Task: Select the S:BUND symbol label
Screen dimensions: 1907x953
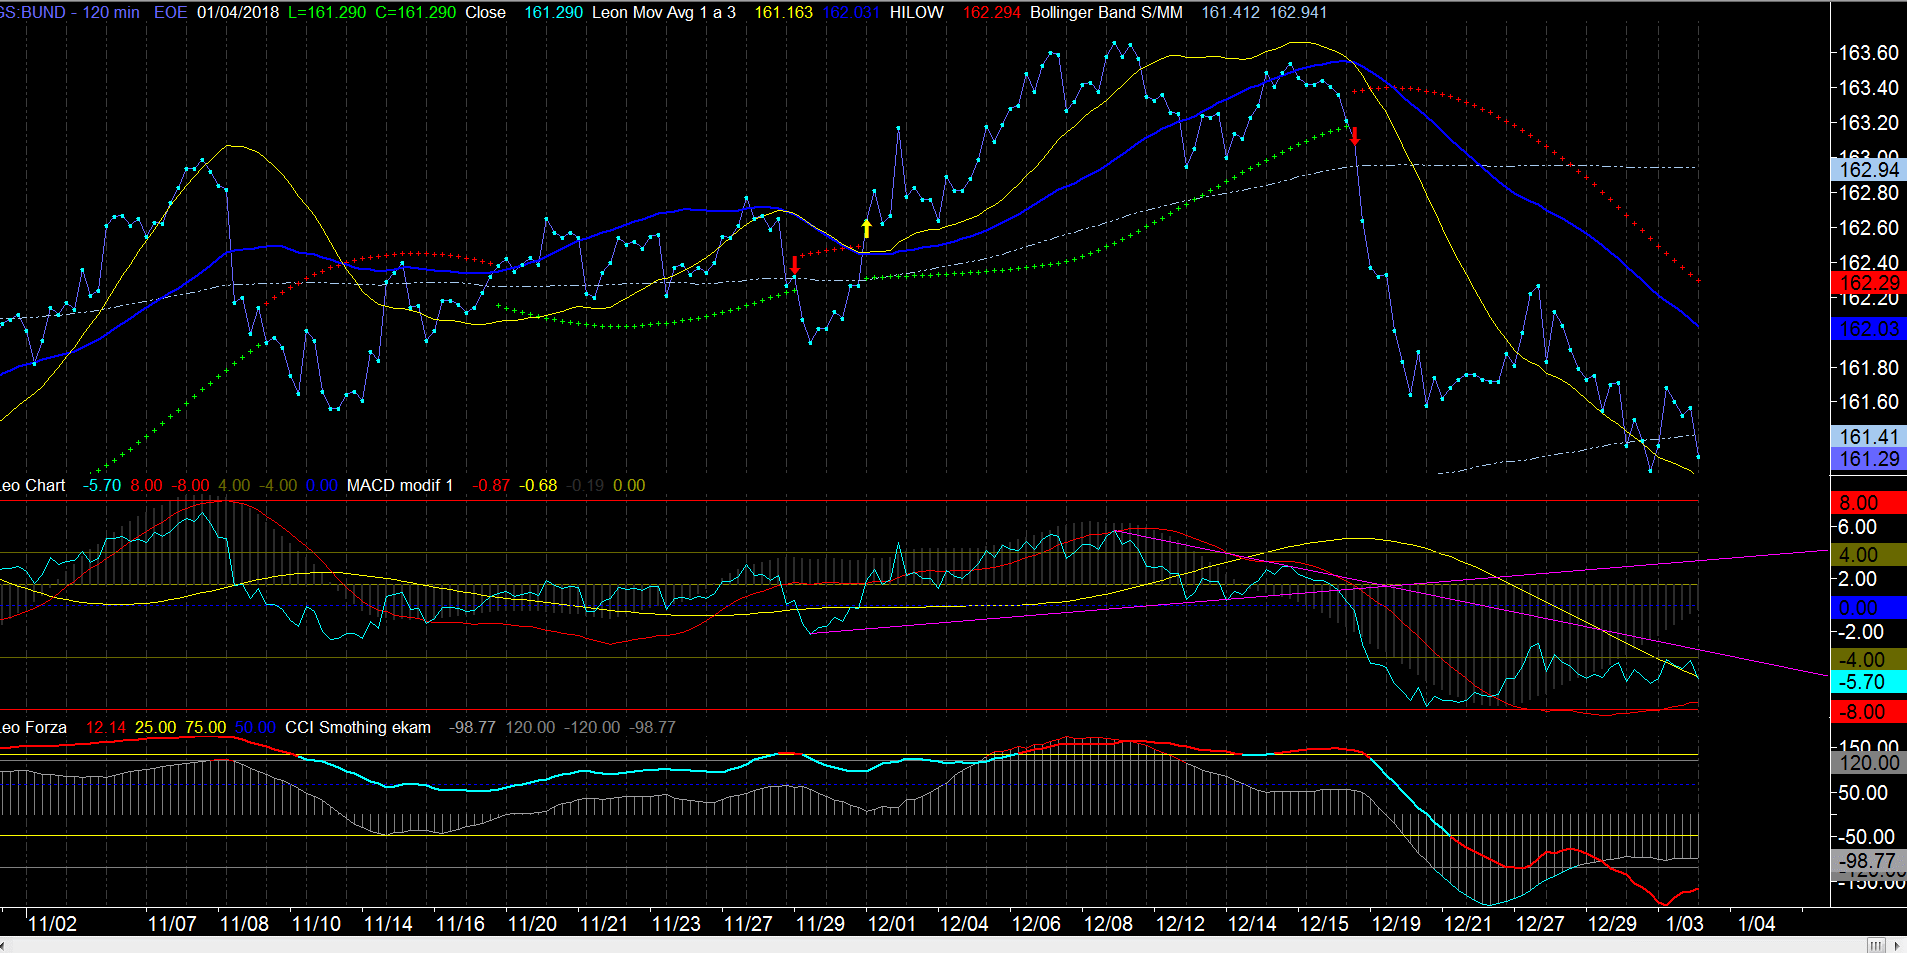Action: [x=33, y=13]
